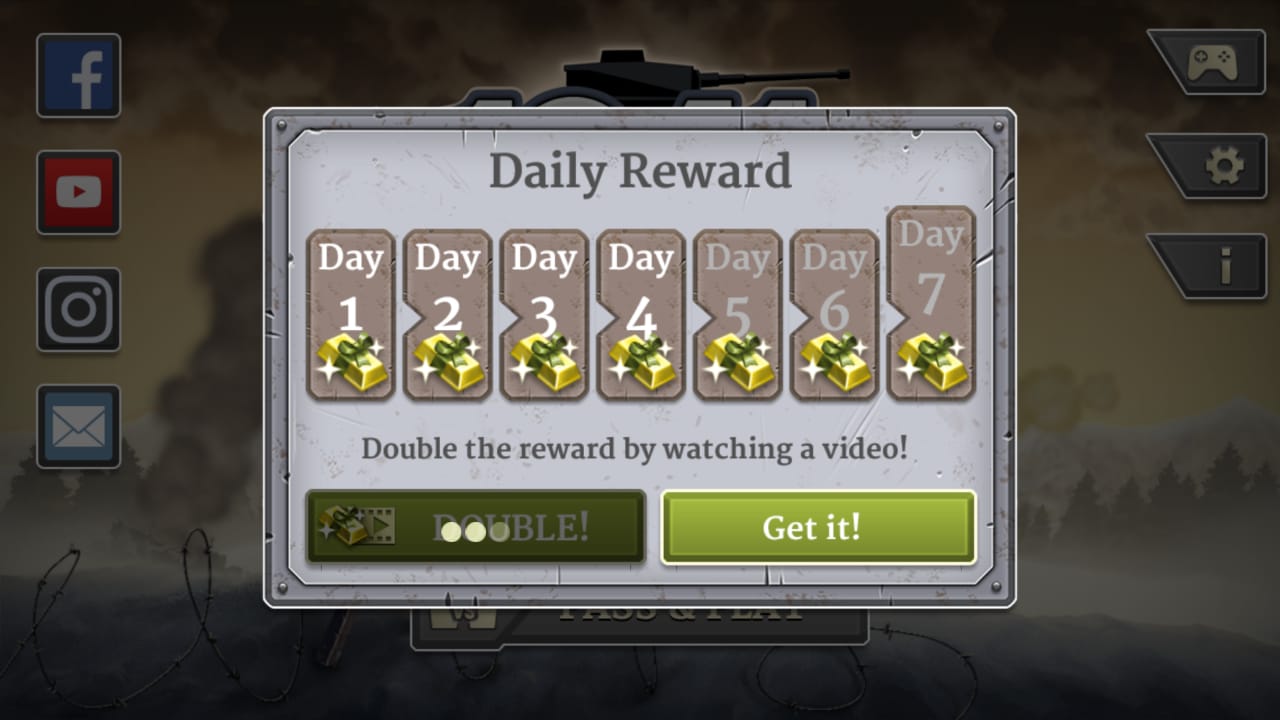This screenshot has width=1280, height=720.
Task: Click the DOUBLE! video reward button
Action: click(475, 527)
